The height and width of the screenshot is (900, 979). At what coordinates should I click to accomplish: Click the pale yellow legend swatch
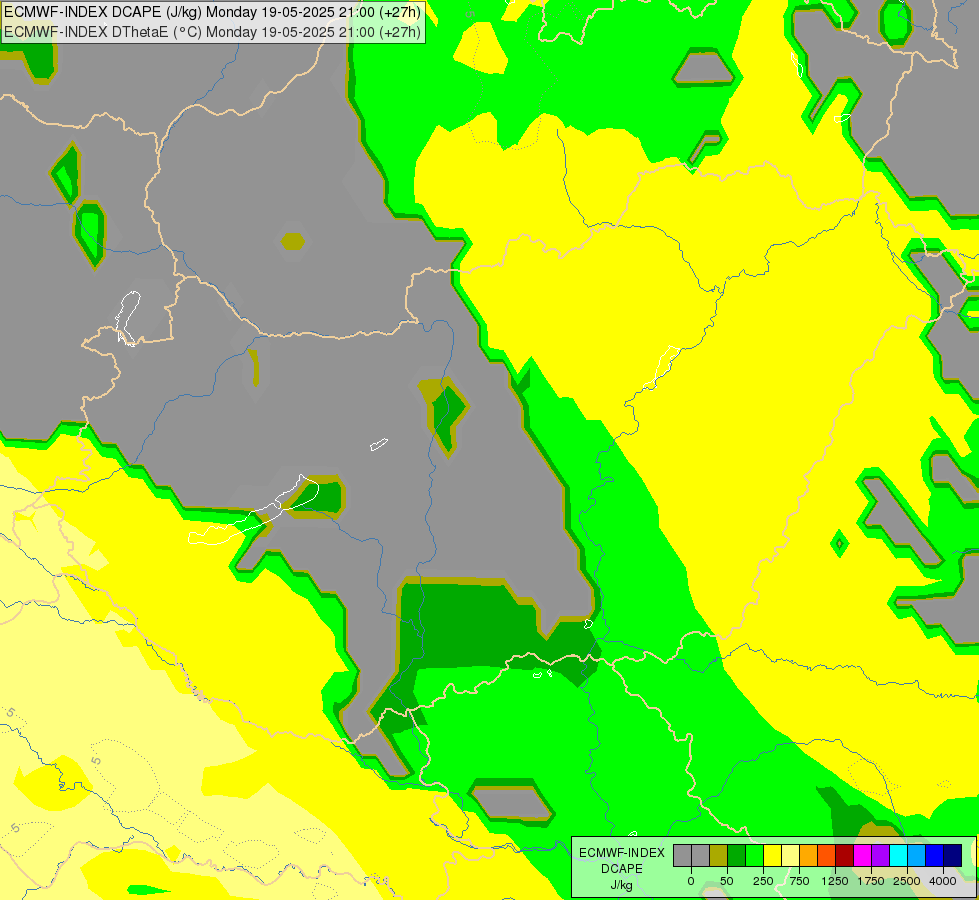(x=790, y=856)
